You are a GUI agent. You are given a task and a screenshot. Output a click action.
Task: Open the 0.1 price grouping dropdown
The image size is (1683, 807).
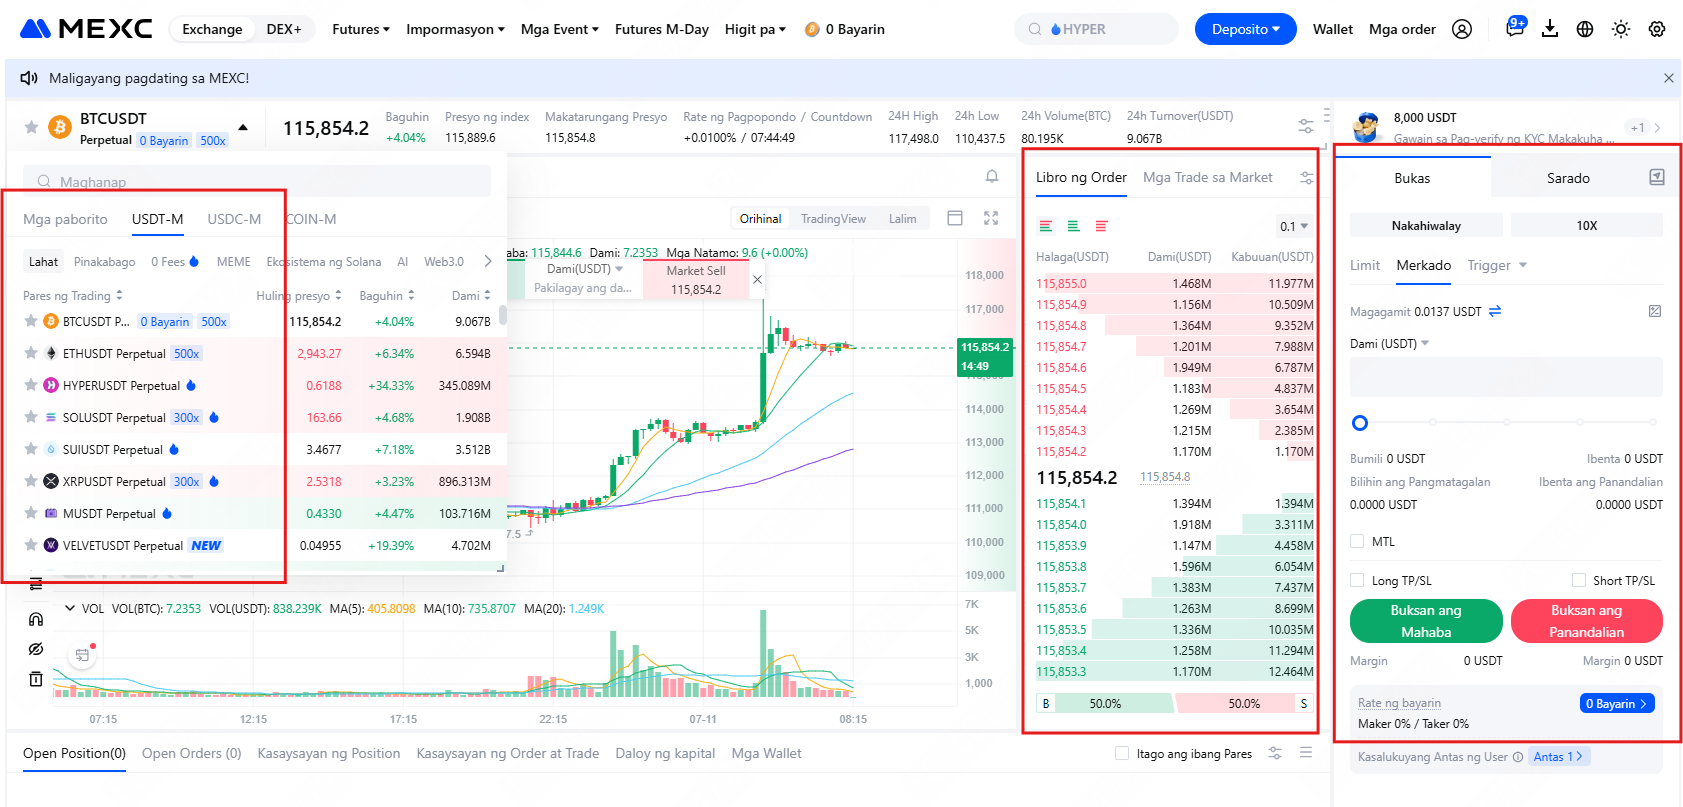[x=1294, y=226]
